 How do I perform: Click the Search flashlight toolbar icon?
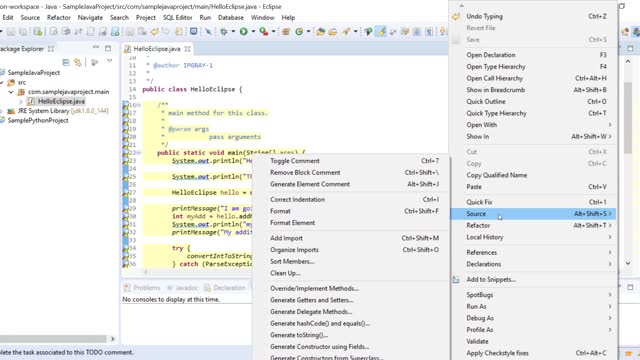(x=347, y=31)
